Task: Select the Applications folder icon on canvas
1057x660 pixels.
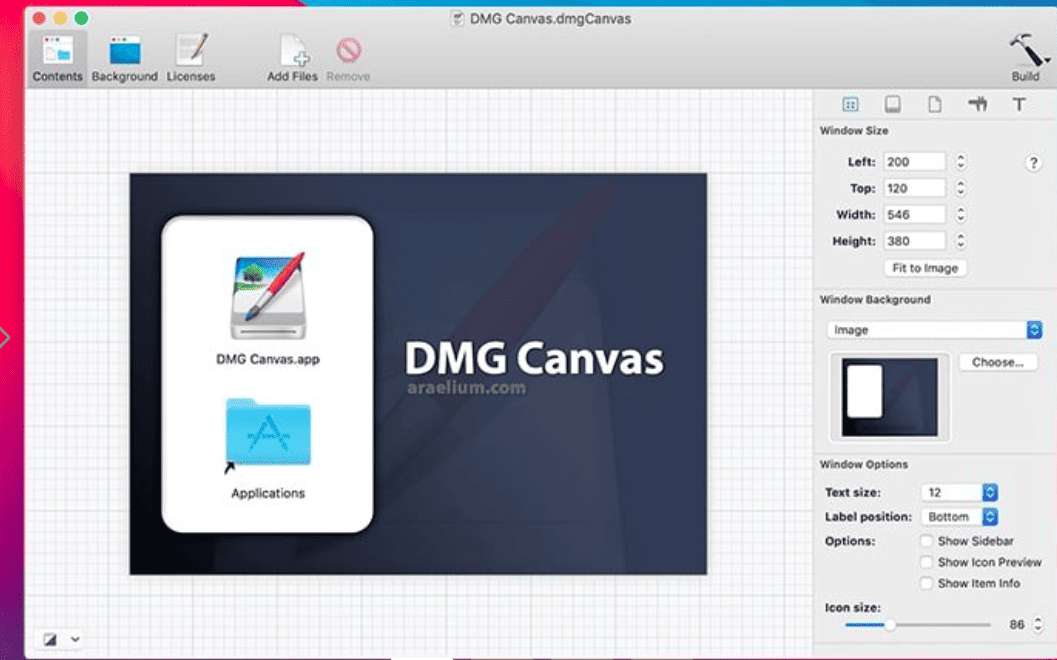Action: pos(268,433)
